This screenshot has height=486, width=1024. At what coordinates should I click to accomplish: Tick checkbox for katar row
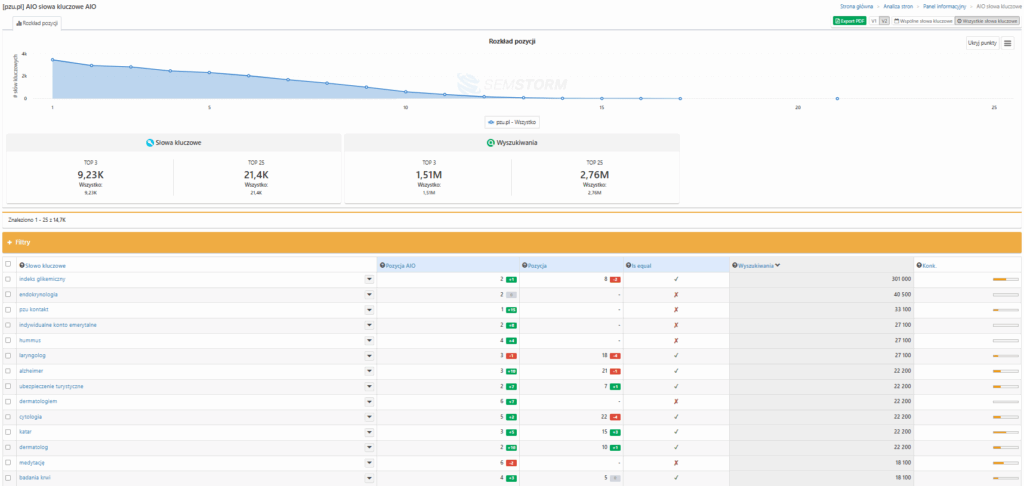point(8,432)
